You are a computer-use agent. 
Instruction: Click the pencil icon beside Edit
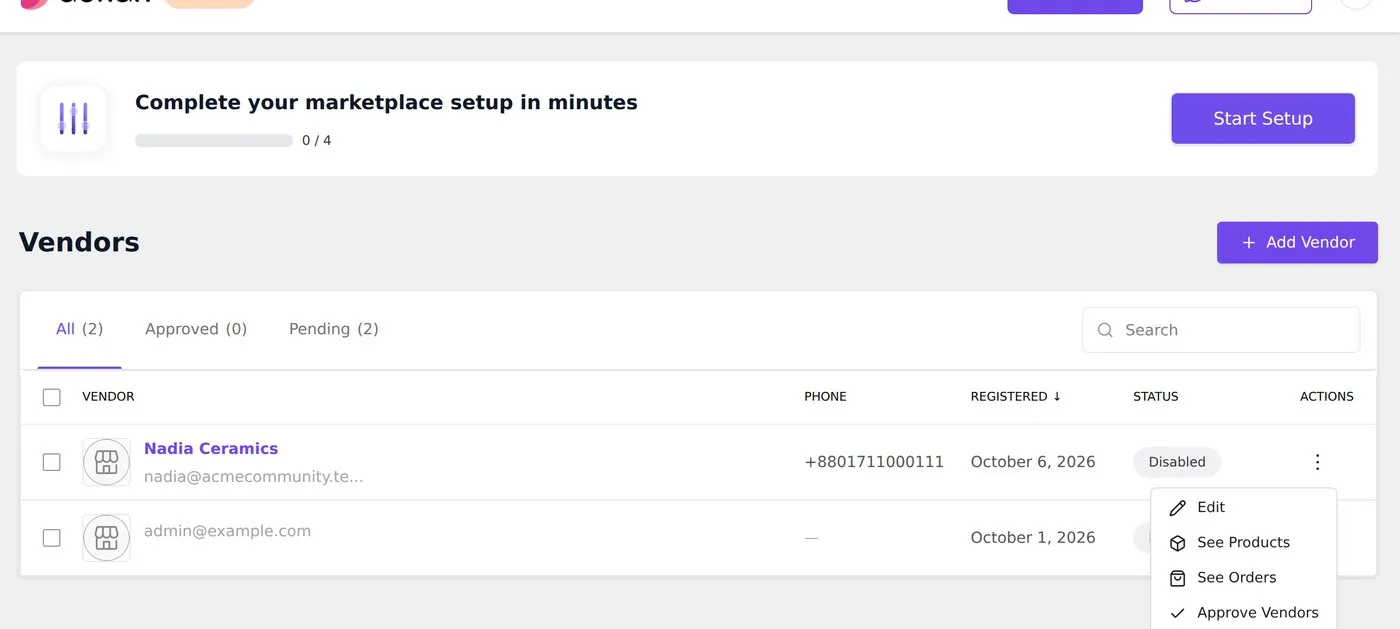(x=1178, y=508)
